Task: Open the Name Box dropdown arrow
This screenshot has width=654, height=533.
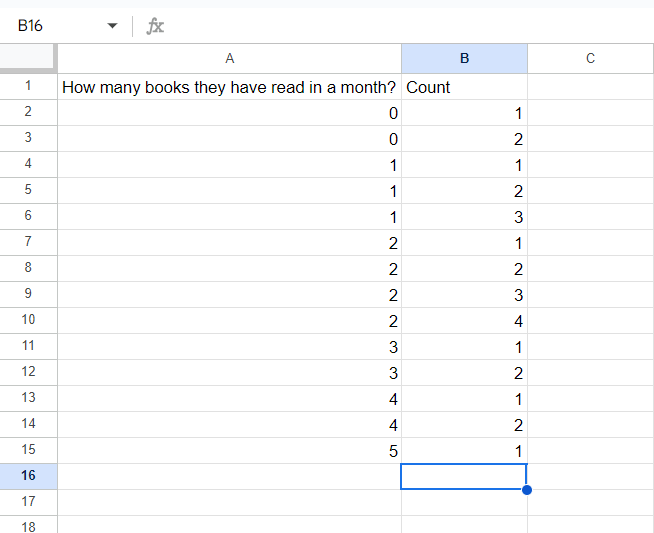Action: click(112, 26)
